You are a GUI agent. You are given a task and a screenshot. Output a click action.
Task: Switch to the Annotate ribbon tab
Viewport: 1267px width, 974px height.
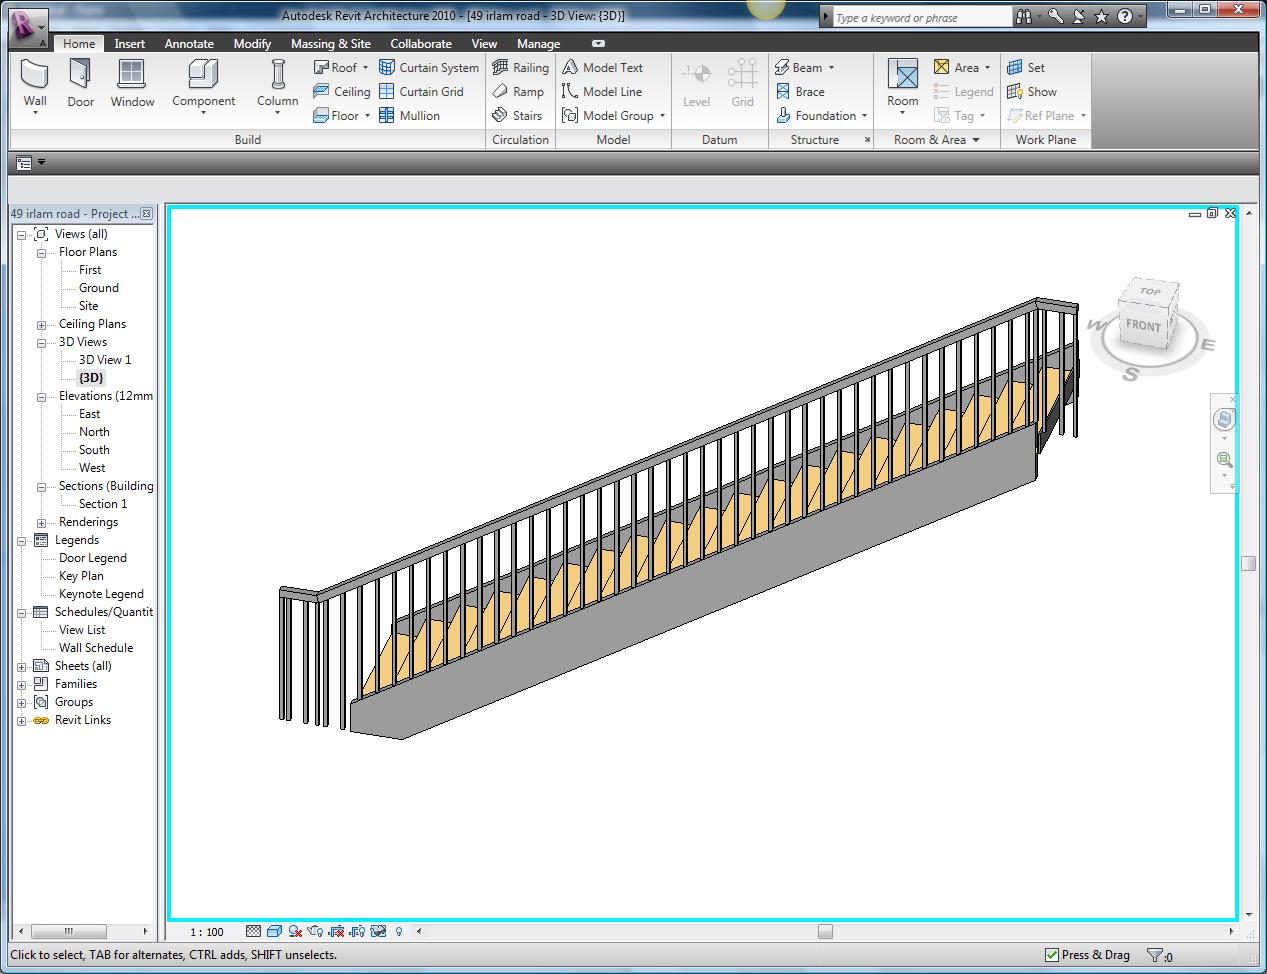(x=189, y=44)
